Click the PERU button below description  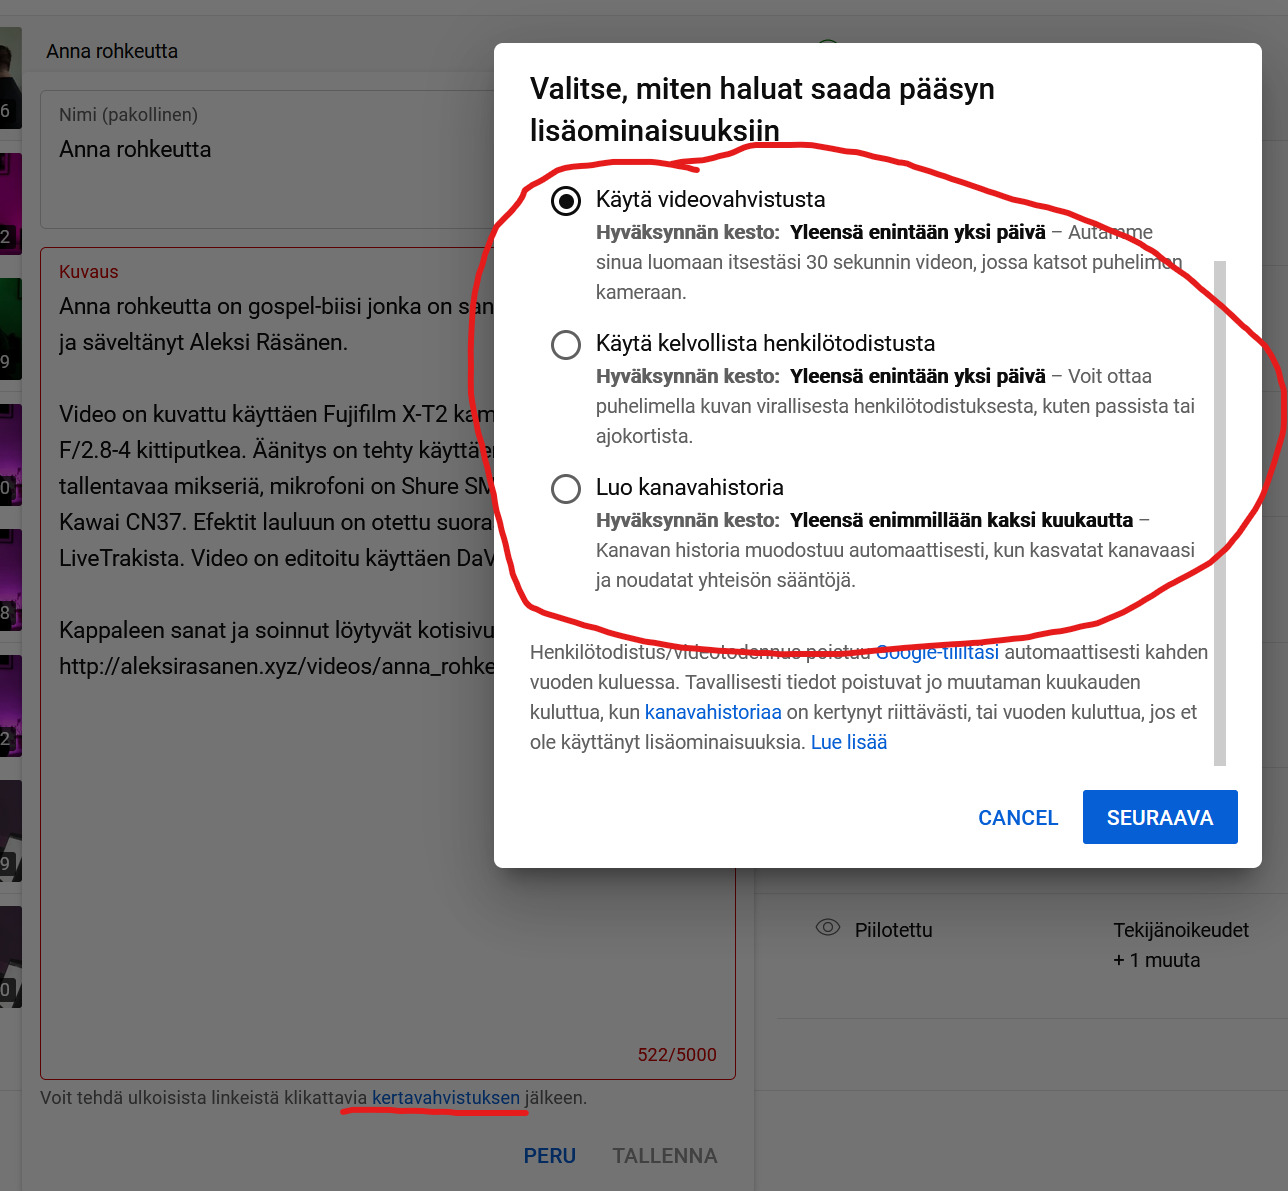[x=550, y=1156]
